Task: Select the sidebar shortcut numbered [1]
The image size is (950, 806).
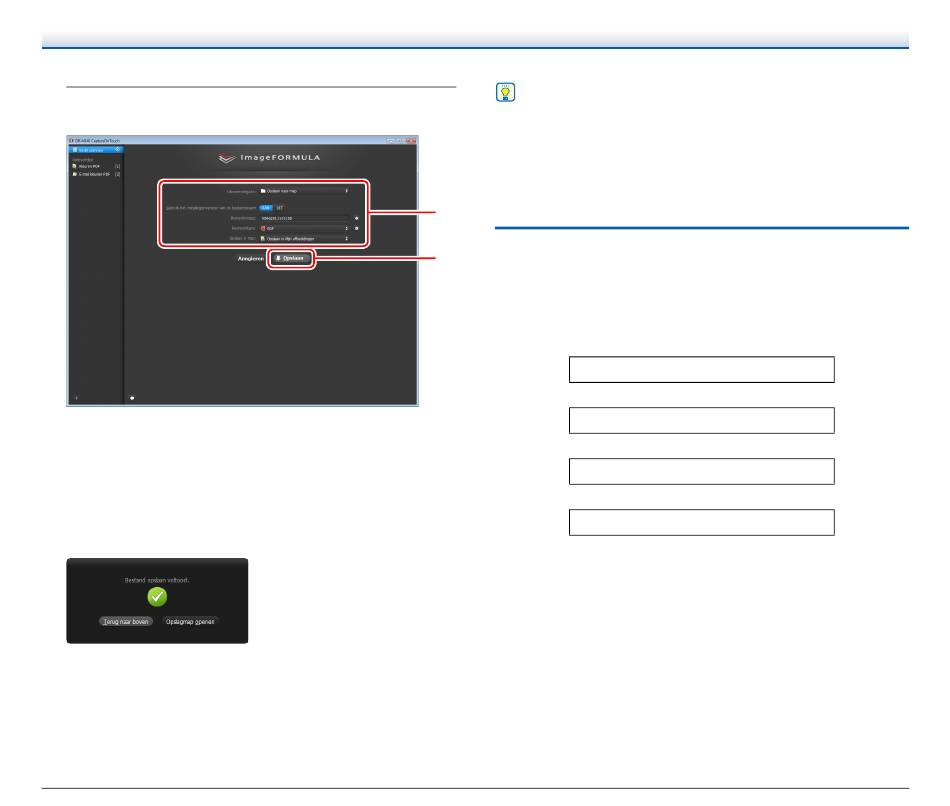Action: [96, 166]
